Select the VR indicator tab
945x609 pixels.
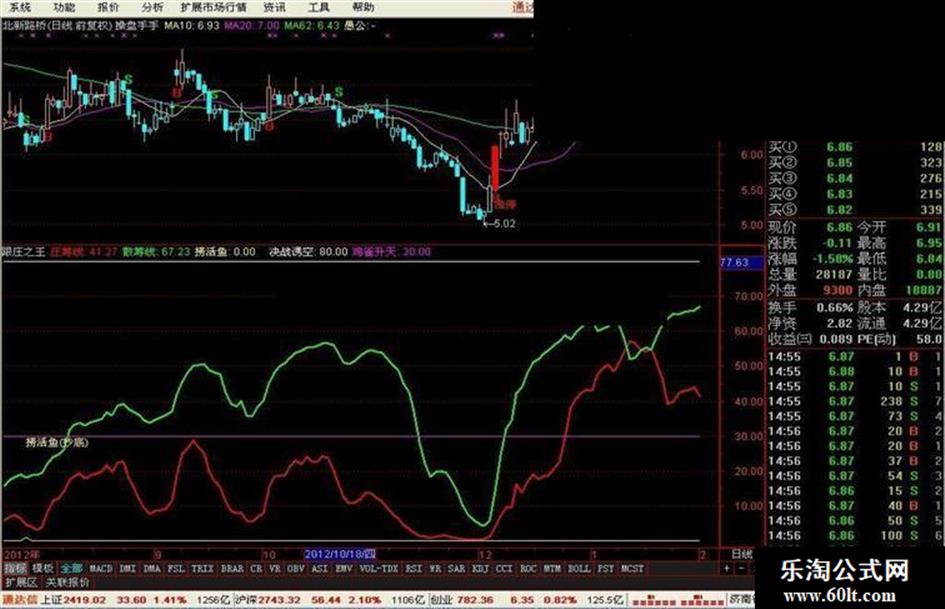[275, 569]
